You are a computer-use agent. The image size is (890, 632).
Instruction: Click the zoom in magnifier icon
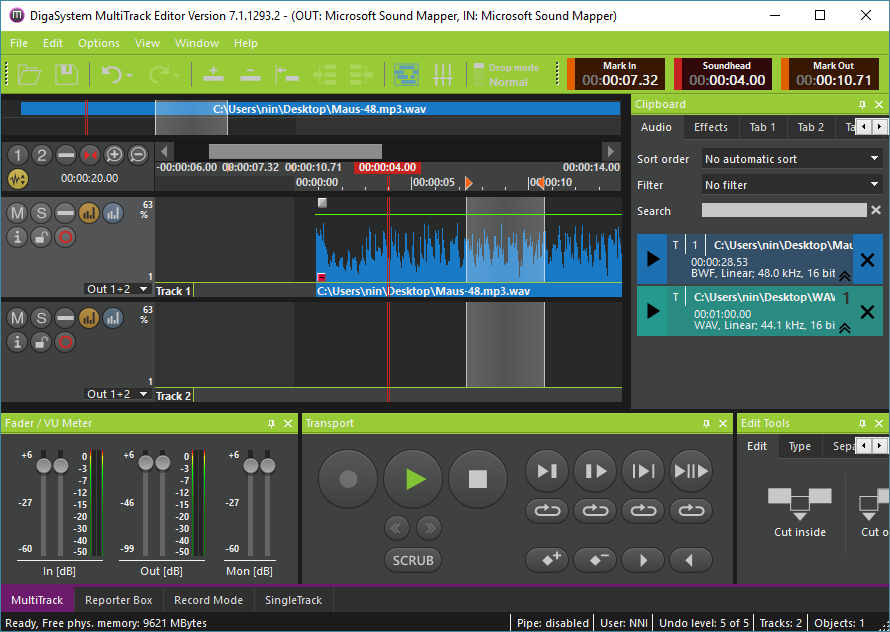(114, 154)
